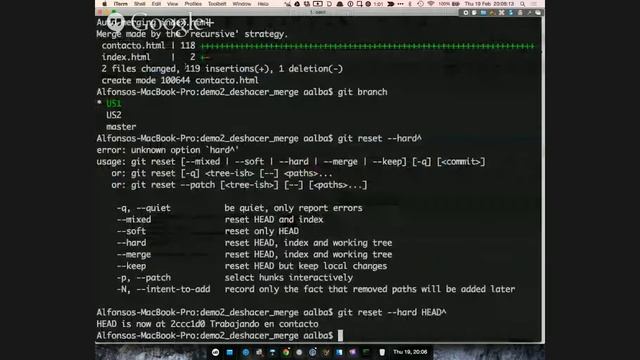Click the Bluetooth status icon
This screenshot has height=360, width=640.
(410, 4)
